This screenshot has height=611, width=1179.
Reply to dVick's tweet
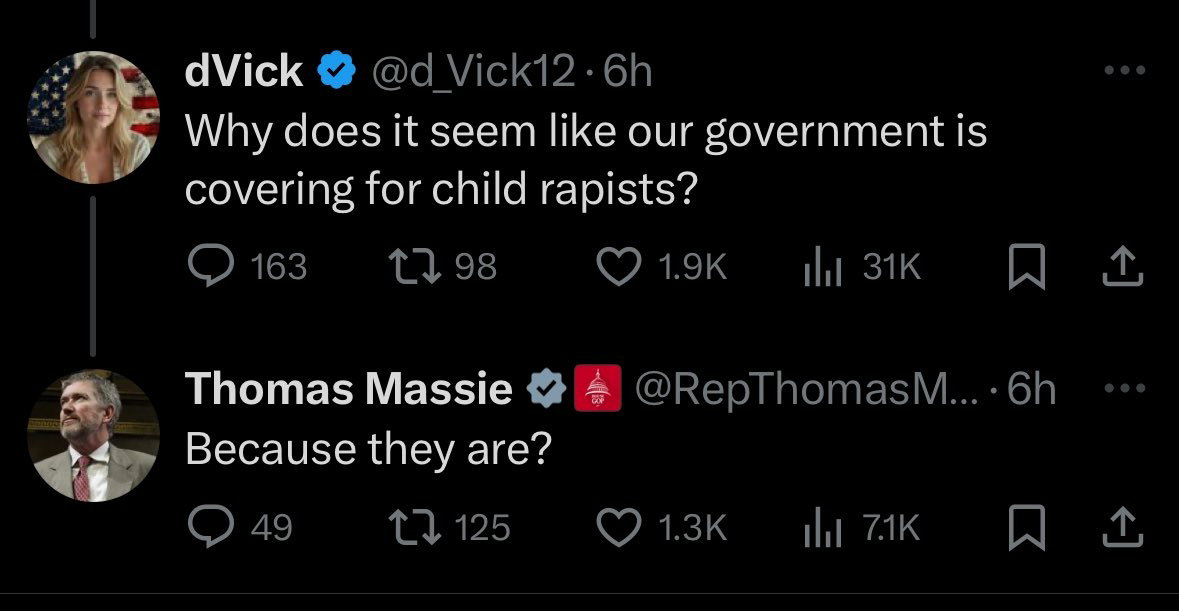click(x=211, y=267)
